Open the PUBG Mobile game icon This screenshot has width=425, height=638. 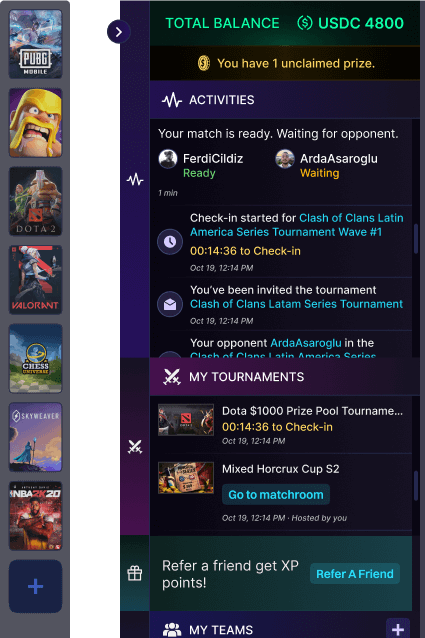[x=35, y=44]
